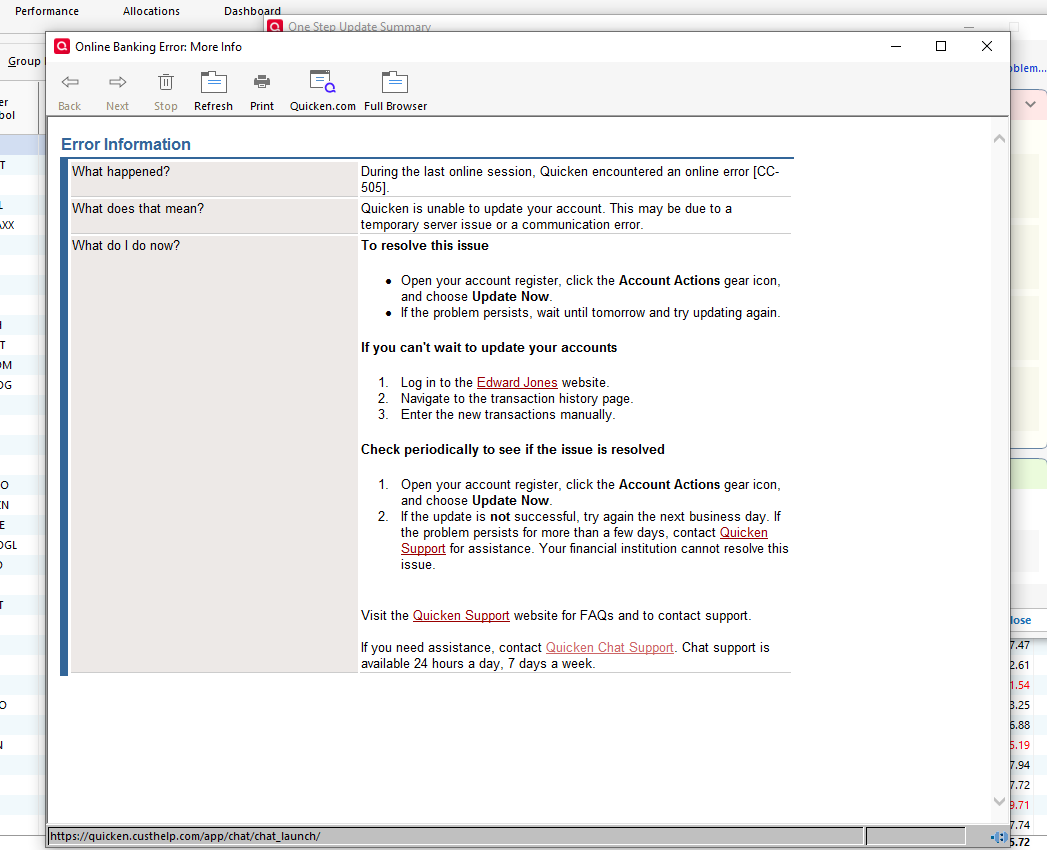Open the Quicken Chat Support link
This screenshot has height=850, width=1047.
(610, 648)
